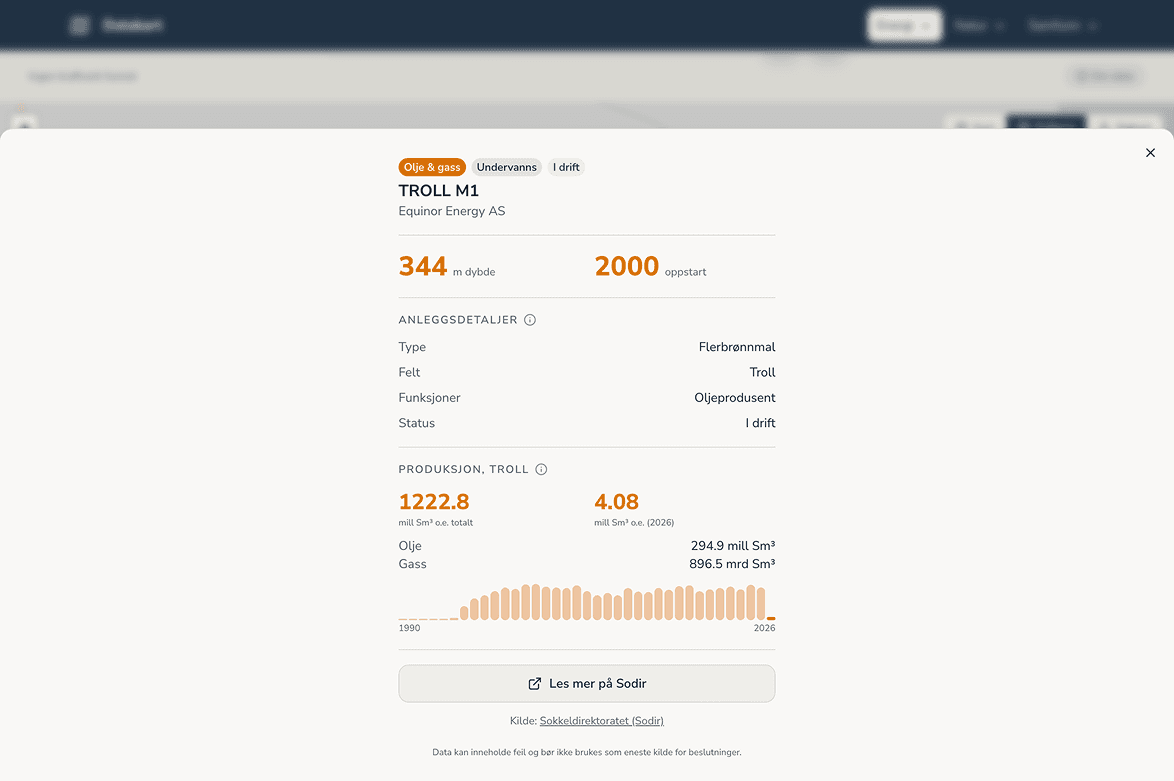This screenshot has width=1174, height=781.
Task: Click the Funksjoner row label
Action: (430, 398)
